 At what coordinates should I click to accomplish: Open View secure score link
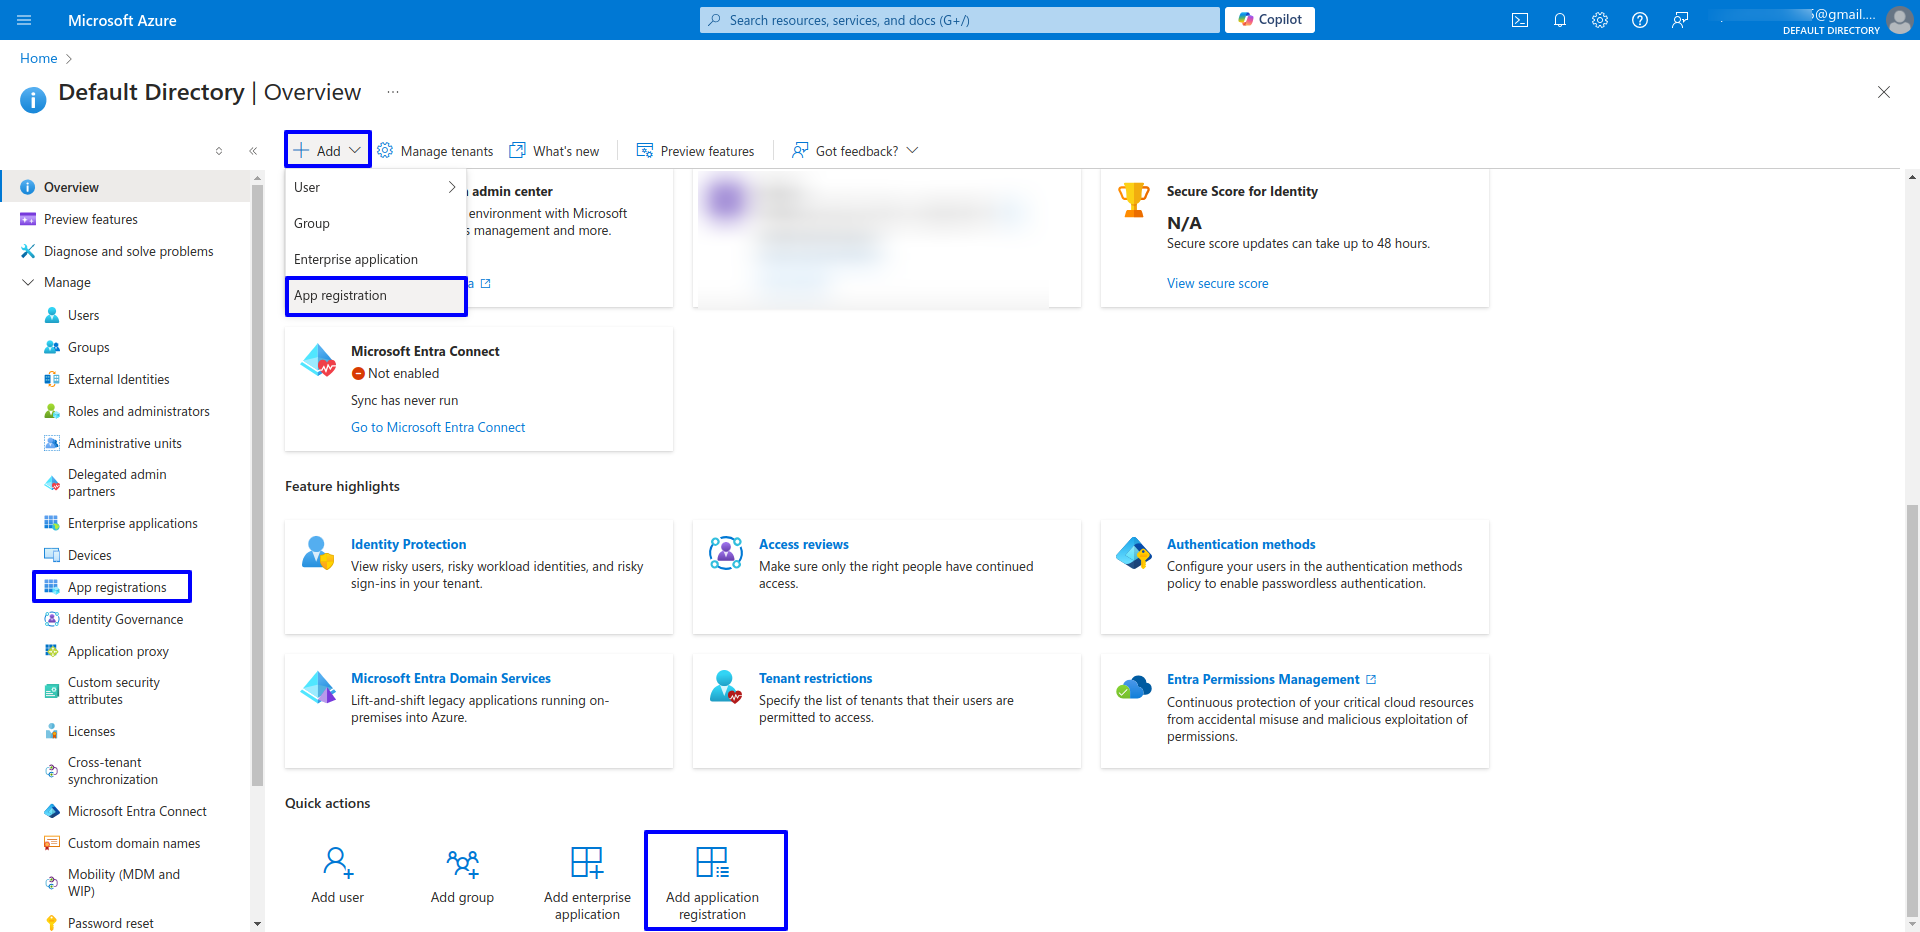(x=1217, y=284)
